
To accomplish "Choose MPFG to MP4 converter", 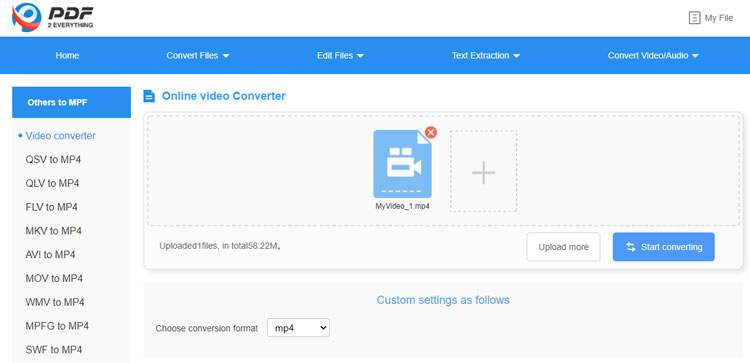I will pyautogui.click(x=57, y=326).
